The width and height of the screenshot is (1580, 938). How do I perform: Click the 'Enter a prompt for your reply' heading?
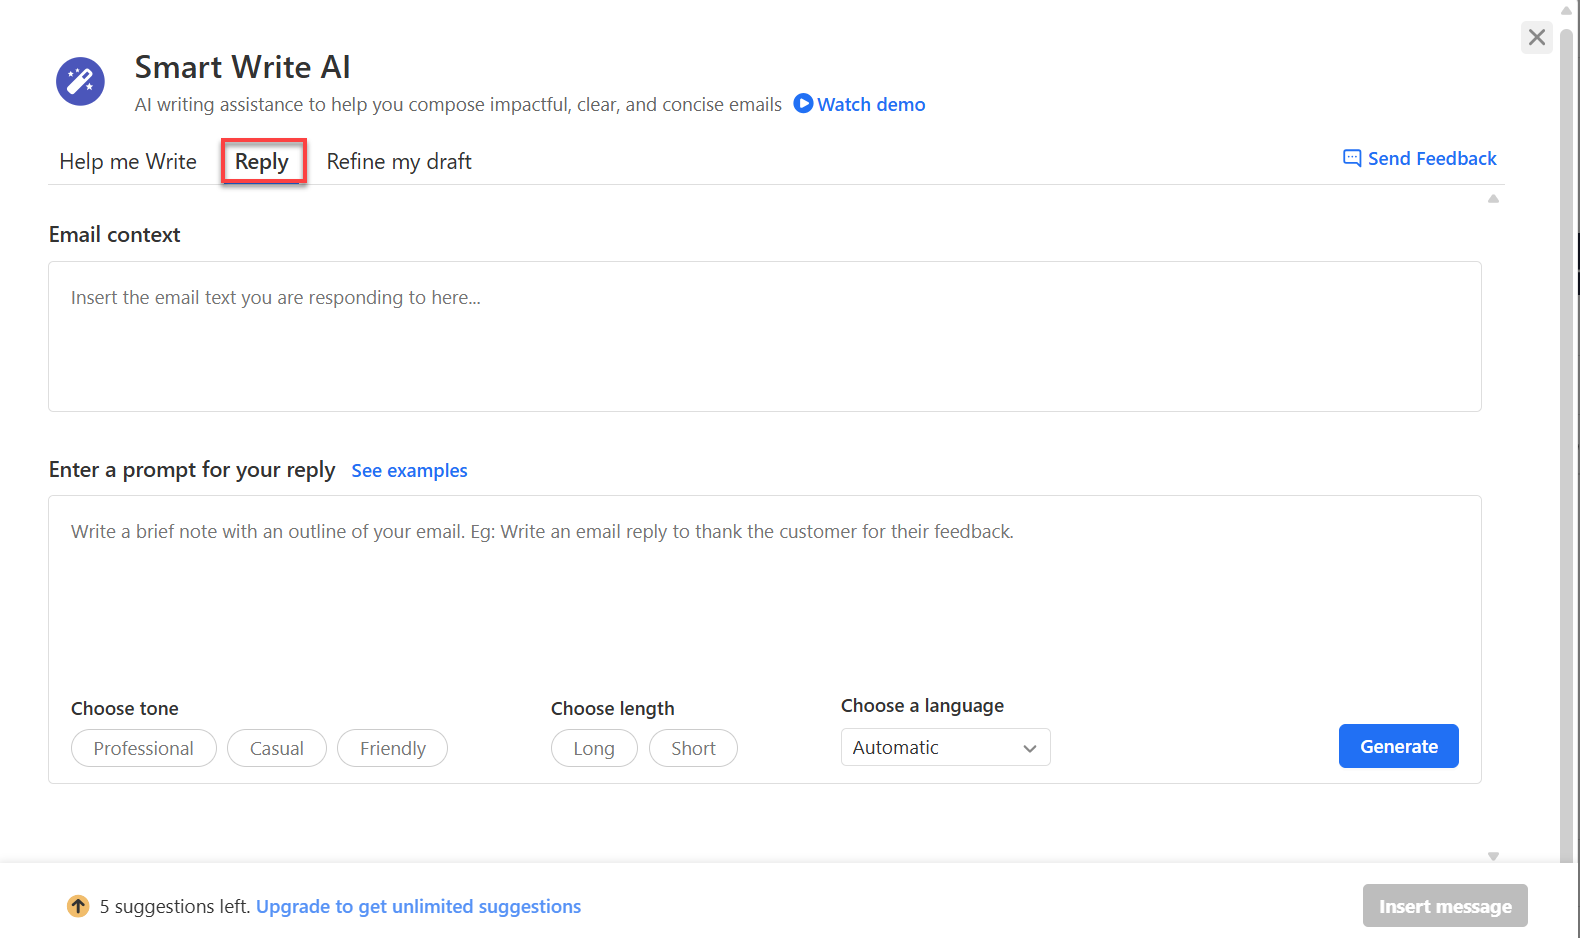pyautogui.click(x=192, y=469)
